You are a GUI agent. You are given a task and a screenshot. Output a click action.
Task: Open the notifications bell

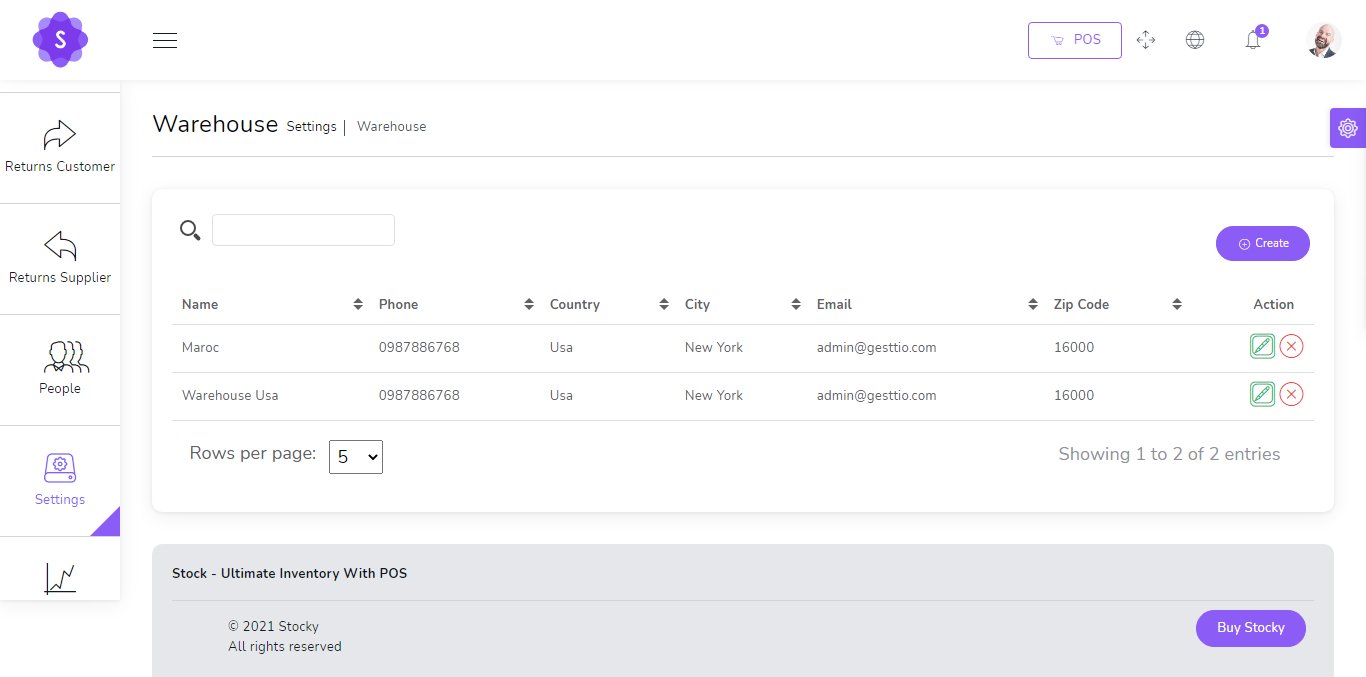1253,40
